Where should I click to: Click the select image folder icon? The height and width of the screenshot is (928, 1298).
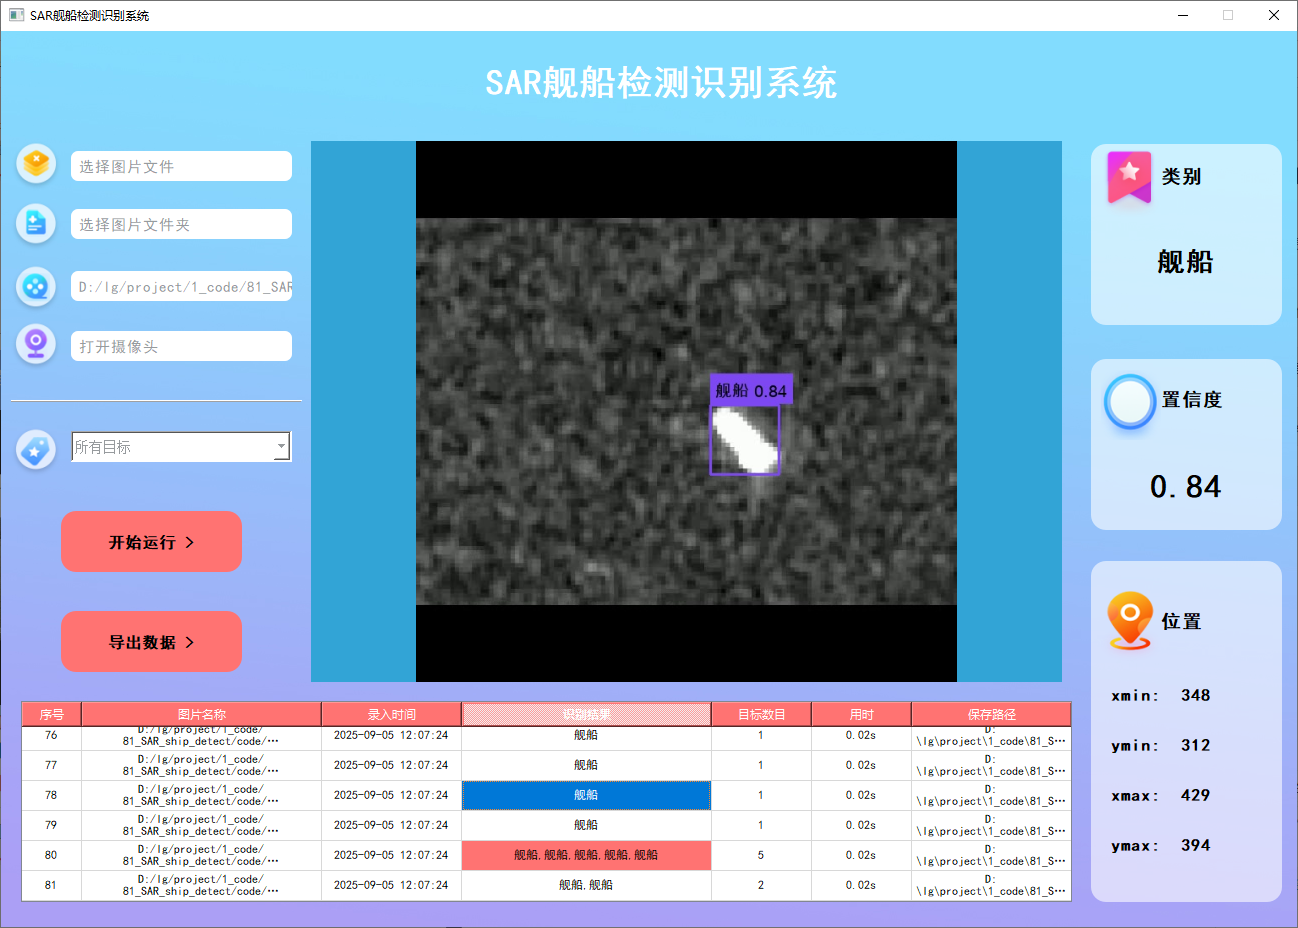click(36, 223)
